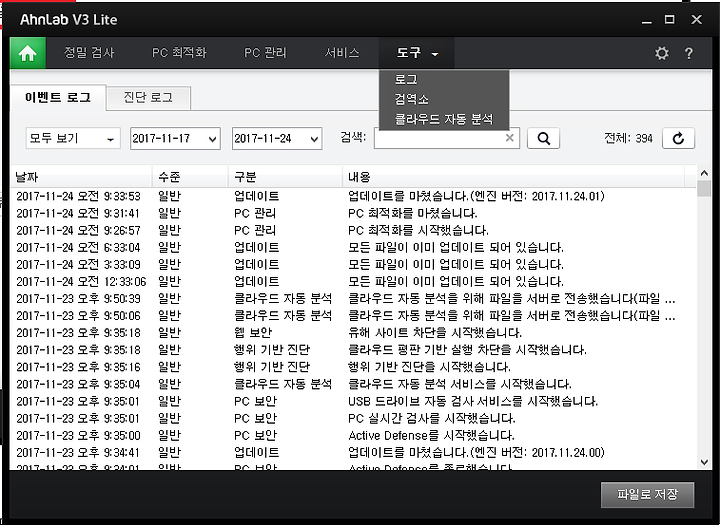Select 클라우드 자동 분석 in 도구 menu
Image resolution: width=720 pixels, height=527 pixels.
[x=444, y=119]
